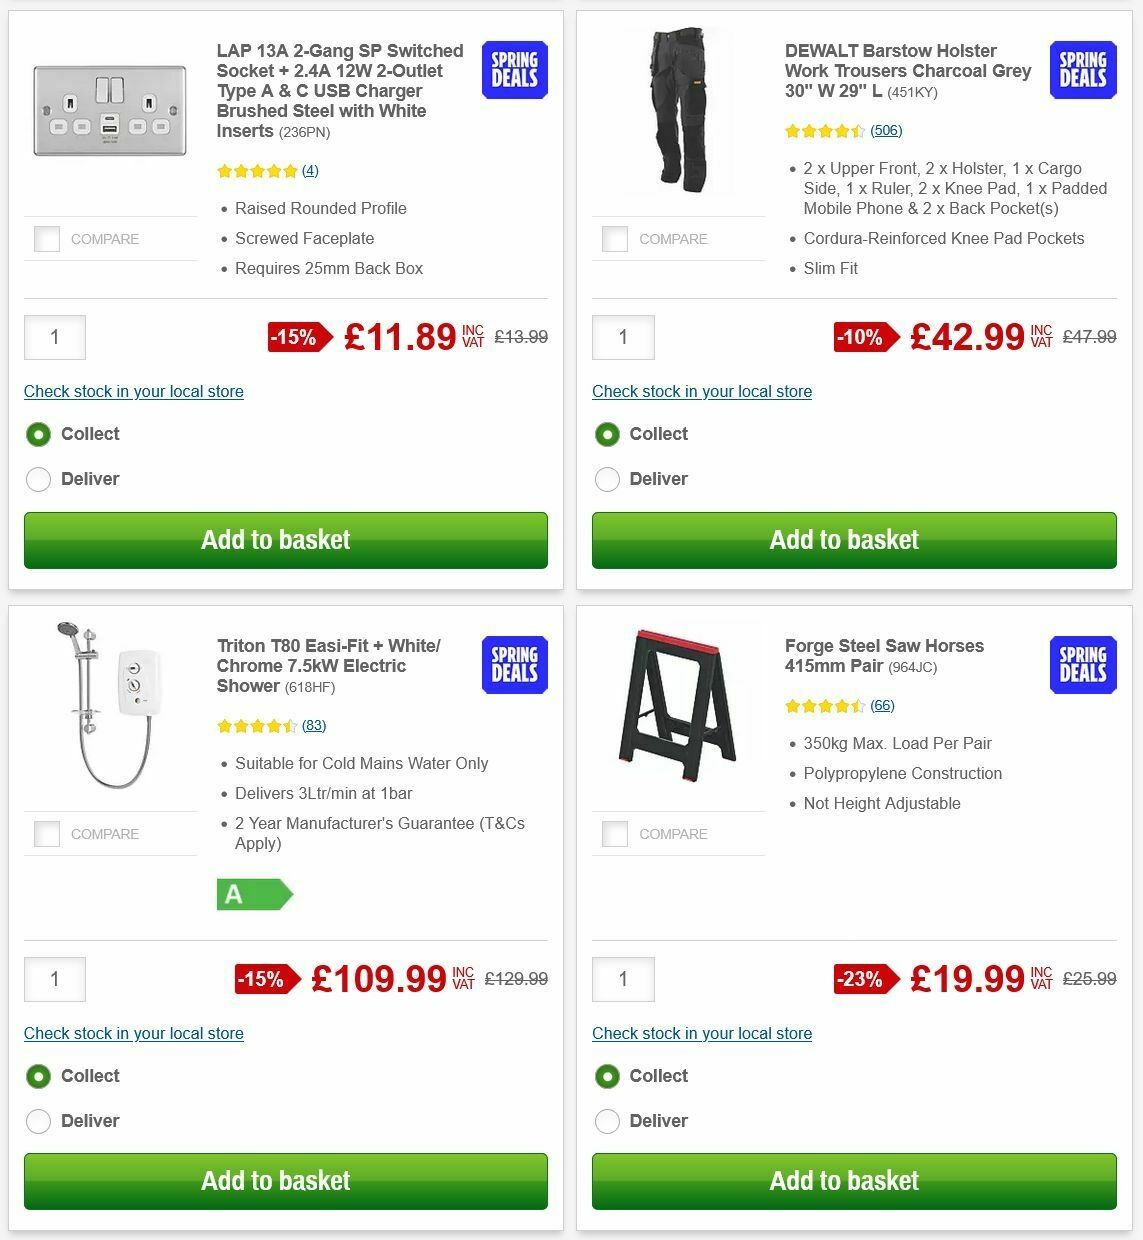
Task: Click the DEWALT trousers product image
Action: point(679,110)
